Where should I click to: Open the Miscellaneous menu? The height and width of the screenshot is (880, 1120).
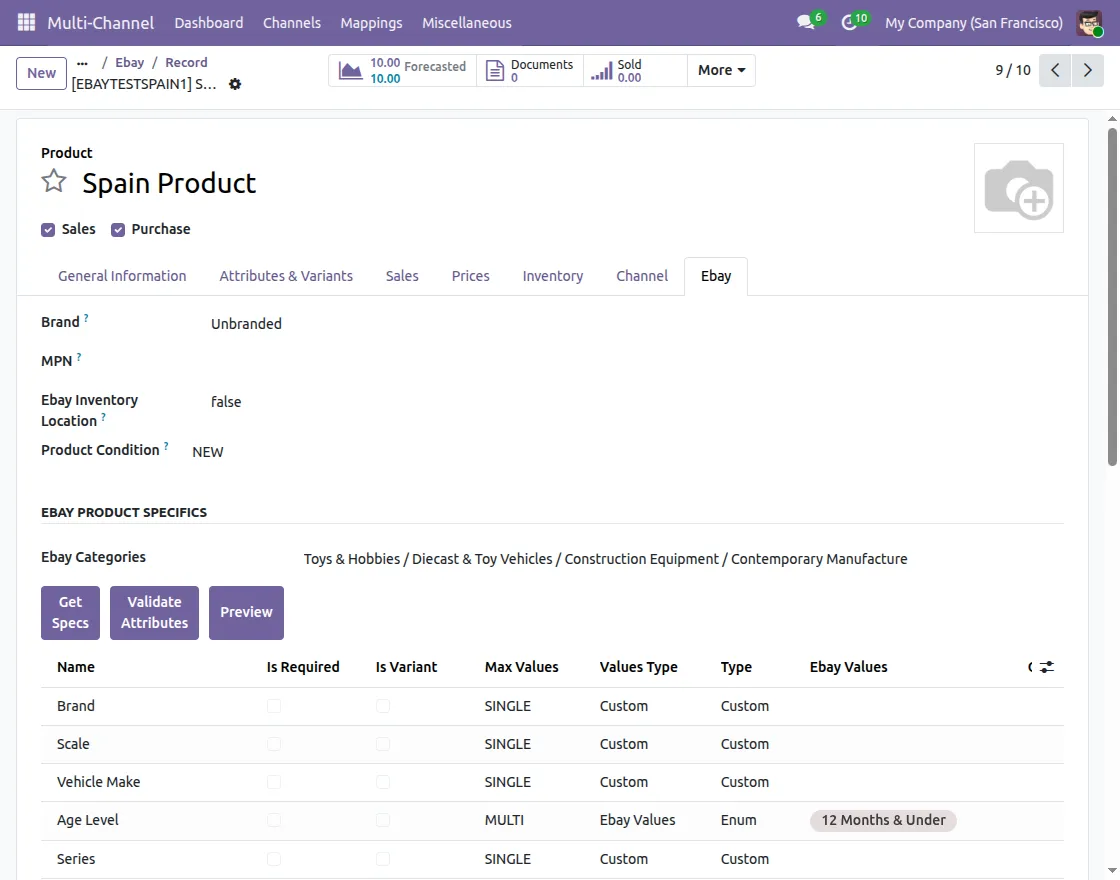[466, 23]
